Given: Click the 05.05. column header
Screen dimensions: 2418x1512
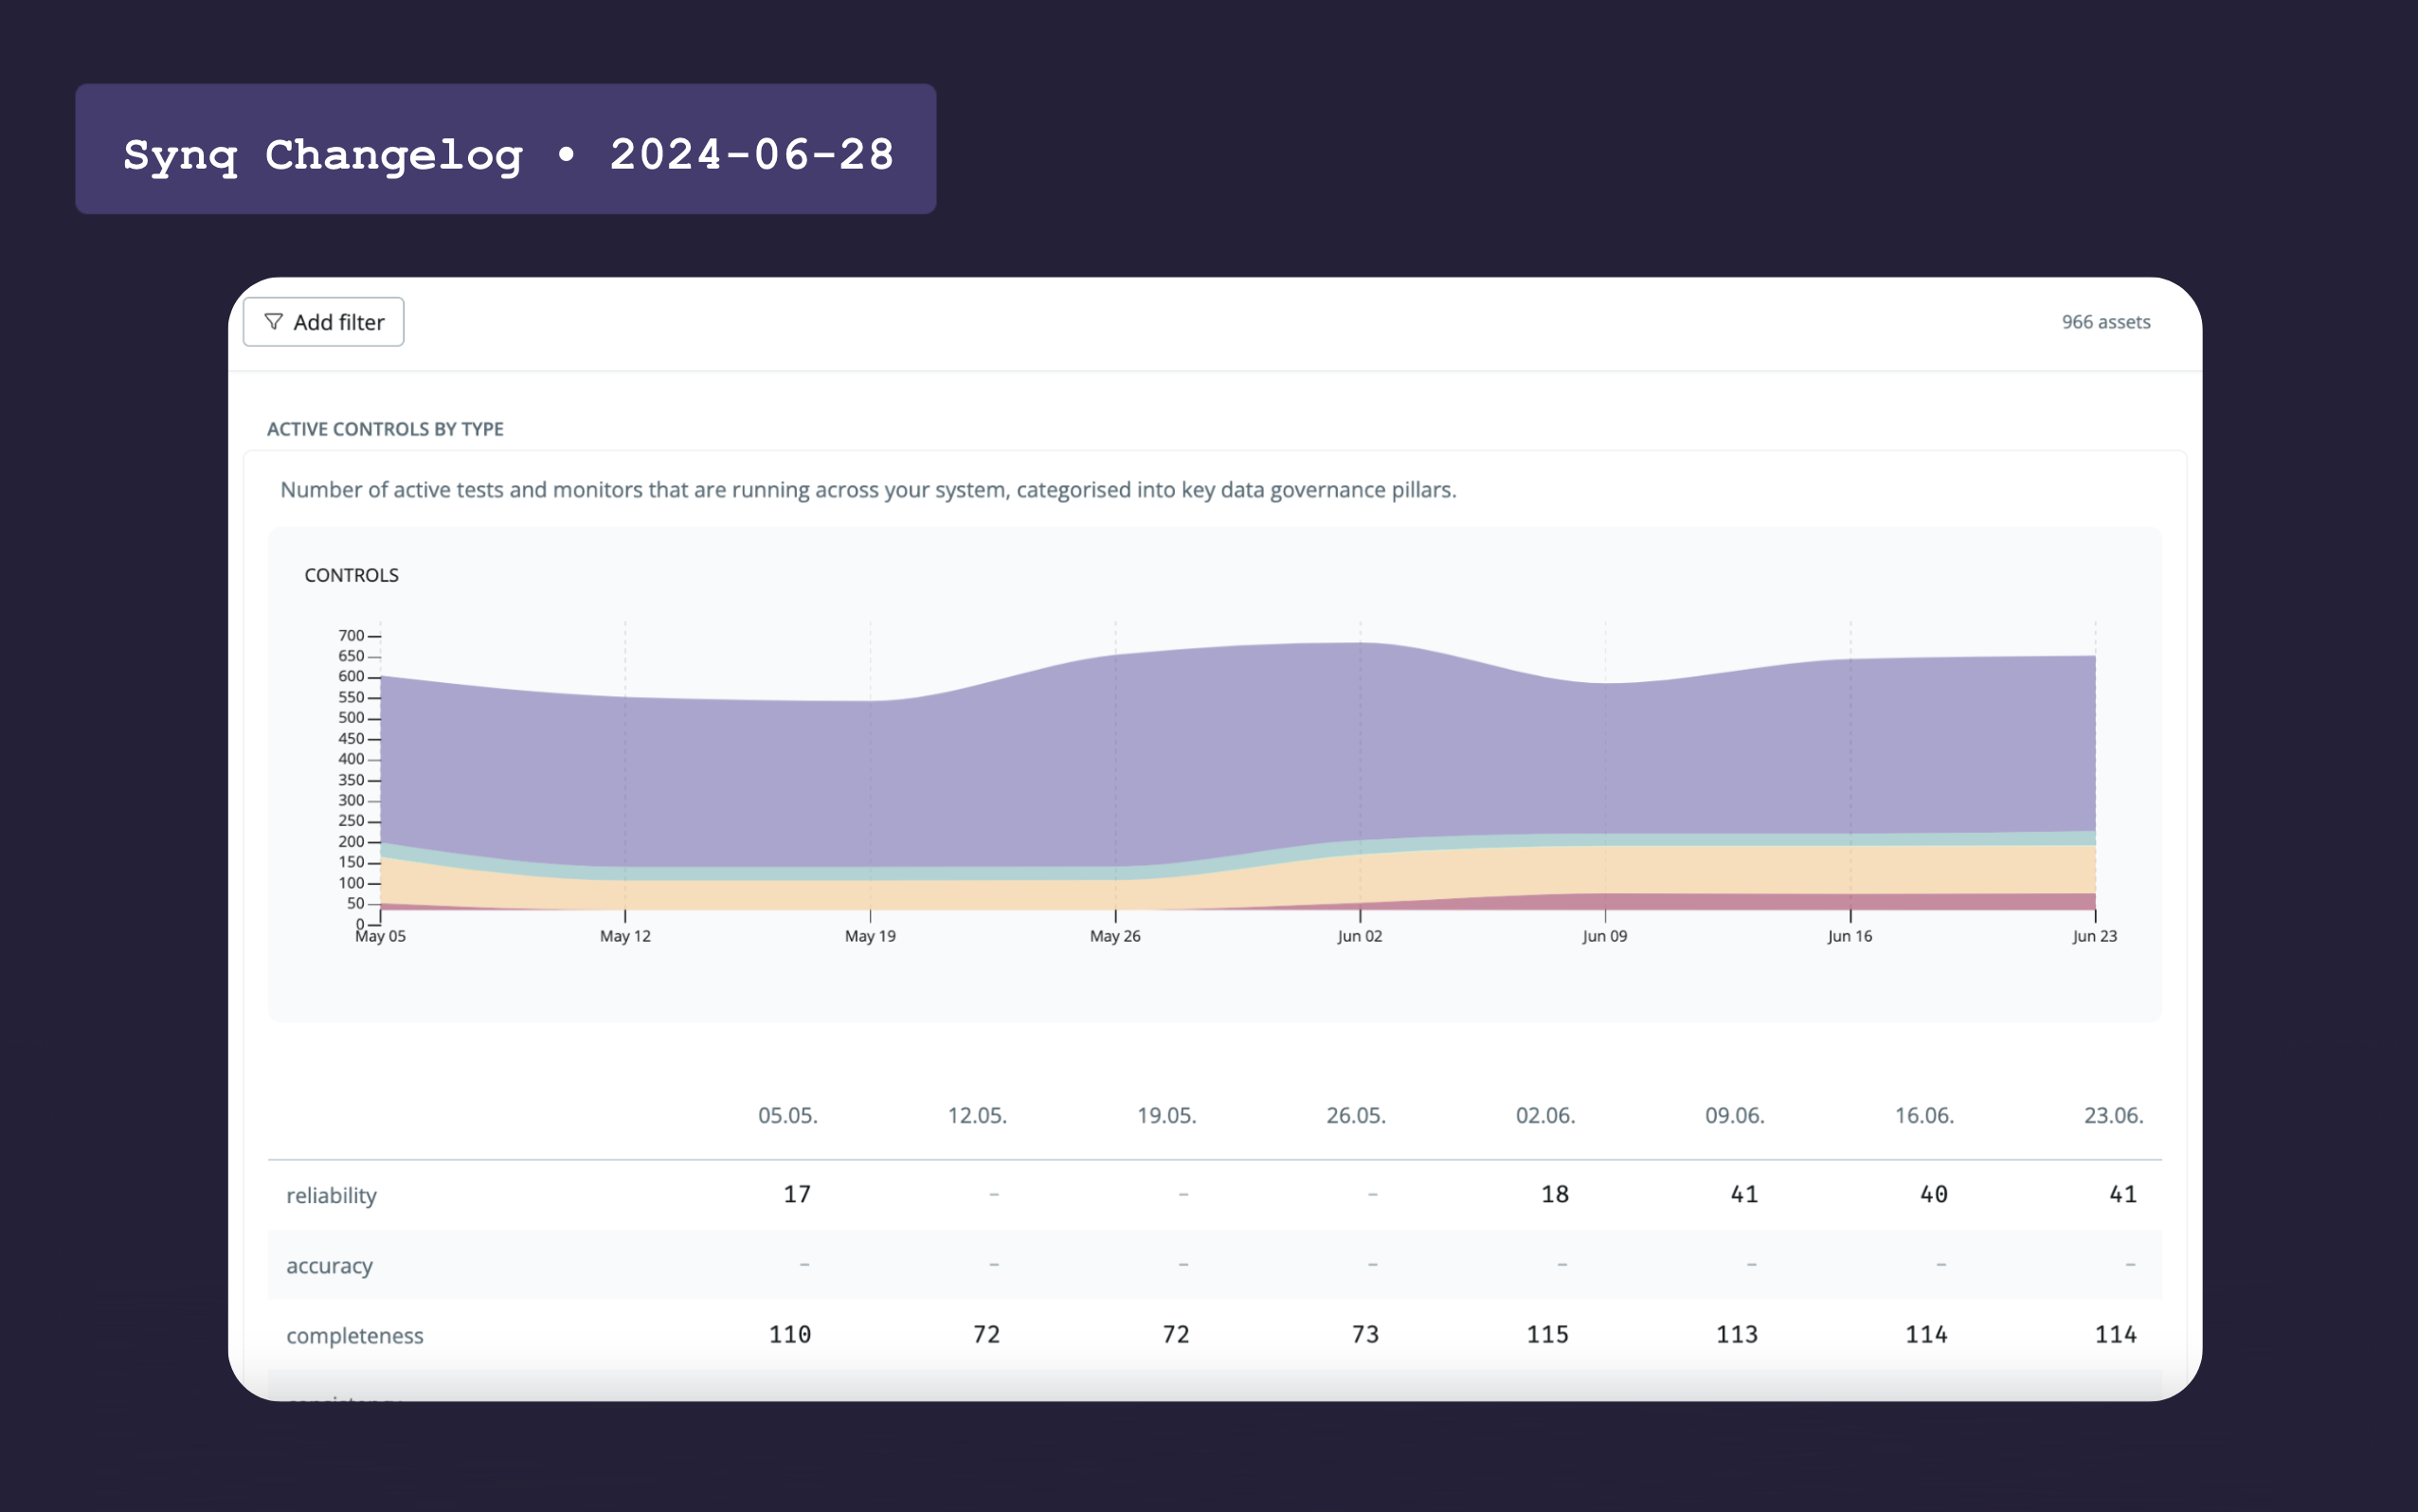Looking at the screenshot, I should pyautogui.click(x=789, y=1115).
